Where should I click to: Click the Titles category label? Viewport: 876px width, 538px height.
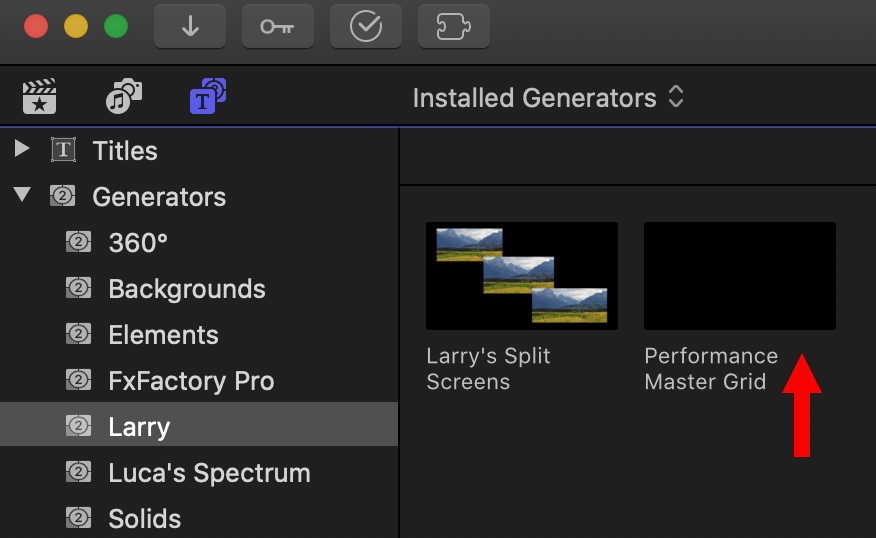pyautogui.click(x=125, y=151)
